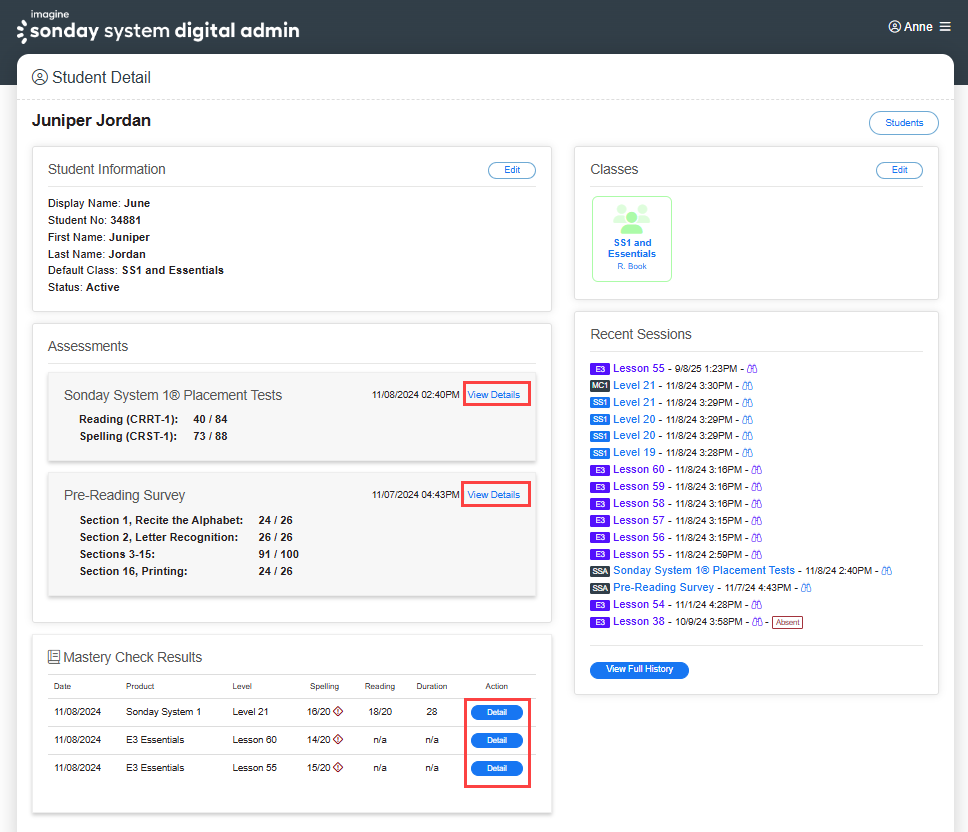Click binoculars icon for Lesson 60 session
This screenshot has width=968, height=832.
click(757, 469)
